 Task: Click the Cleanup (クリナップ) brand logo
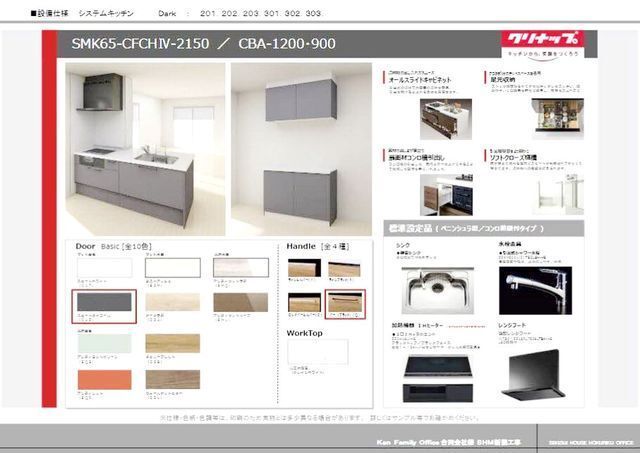point(537,44)
